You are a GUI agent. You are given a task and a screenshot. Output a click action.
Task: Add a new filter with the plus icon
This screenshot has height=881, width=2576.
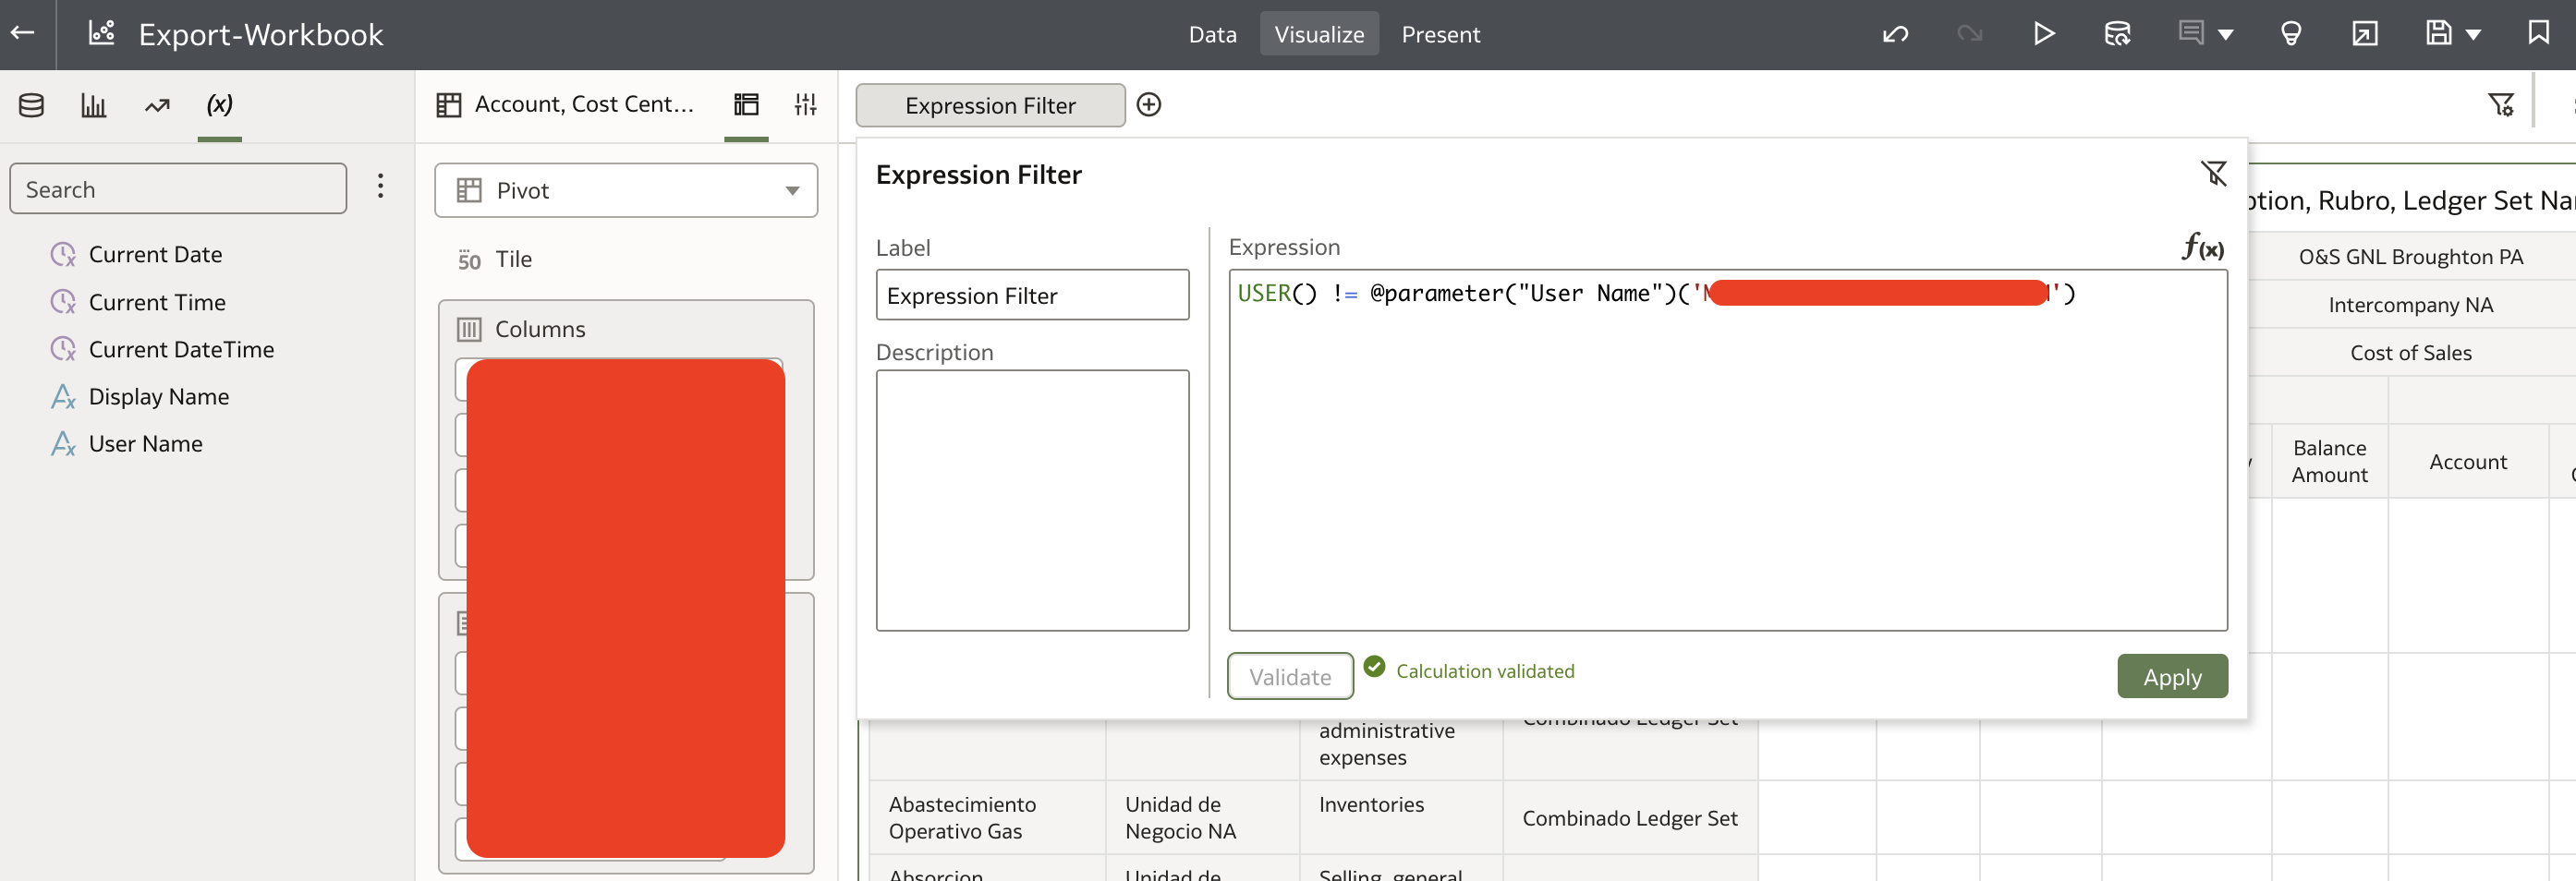point(1149,104)
